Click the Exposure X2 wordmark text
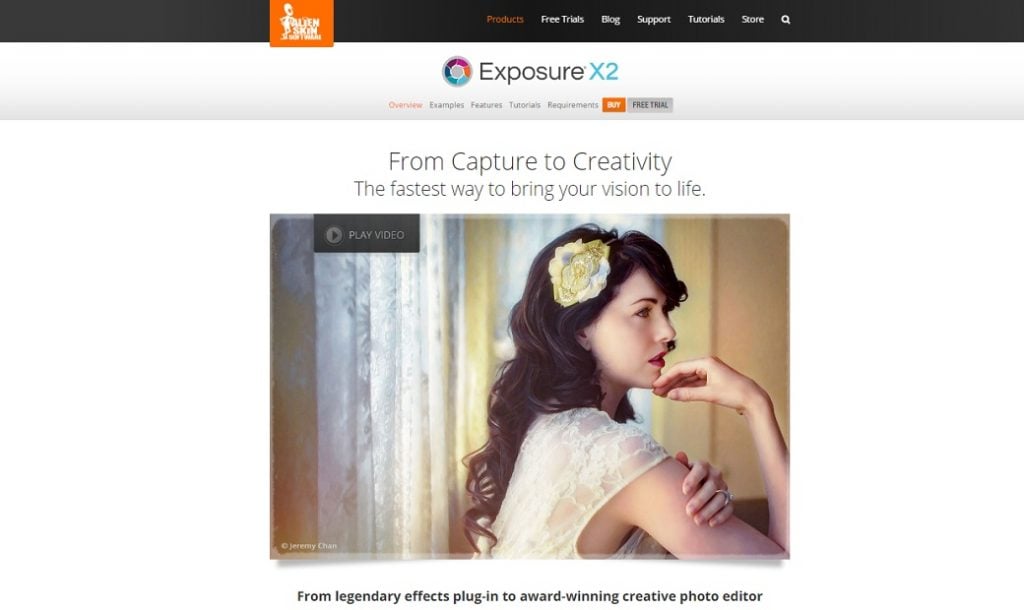Screen dimensions: 1024x610 point(547,71)
